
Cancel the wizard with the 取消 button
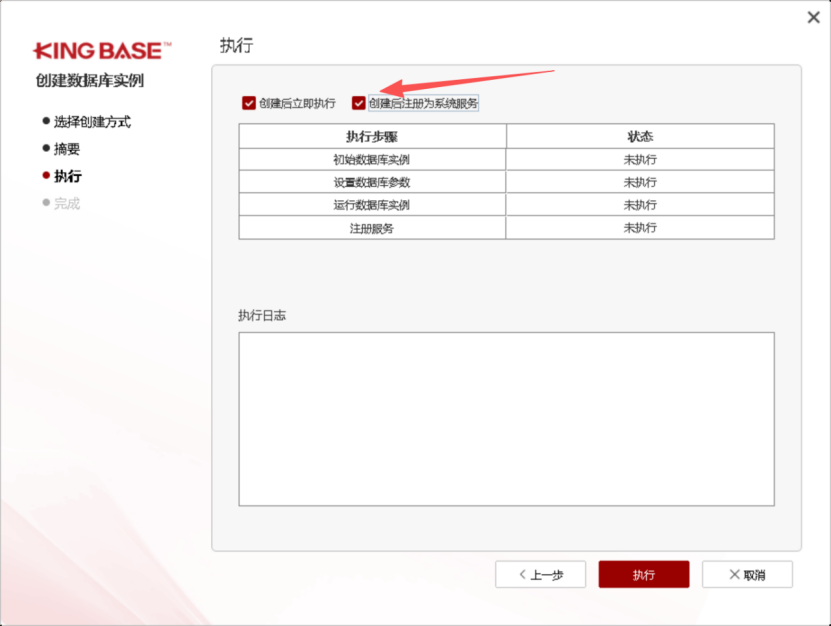pos(747,575)
